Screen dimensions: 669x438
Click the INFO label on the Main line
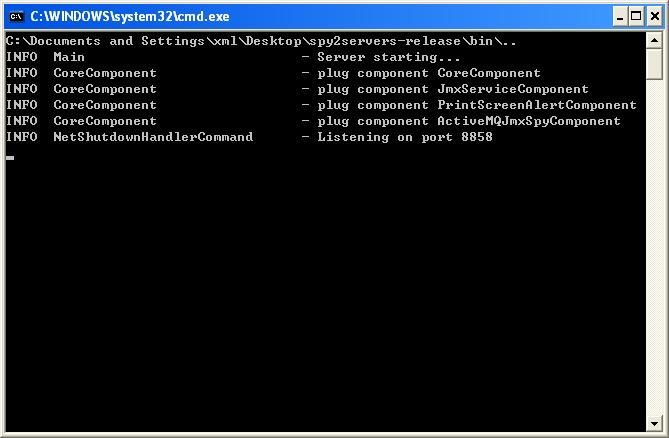pos(22,57)
